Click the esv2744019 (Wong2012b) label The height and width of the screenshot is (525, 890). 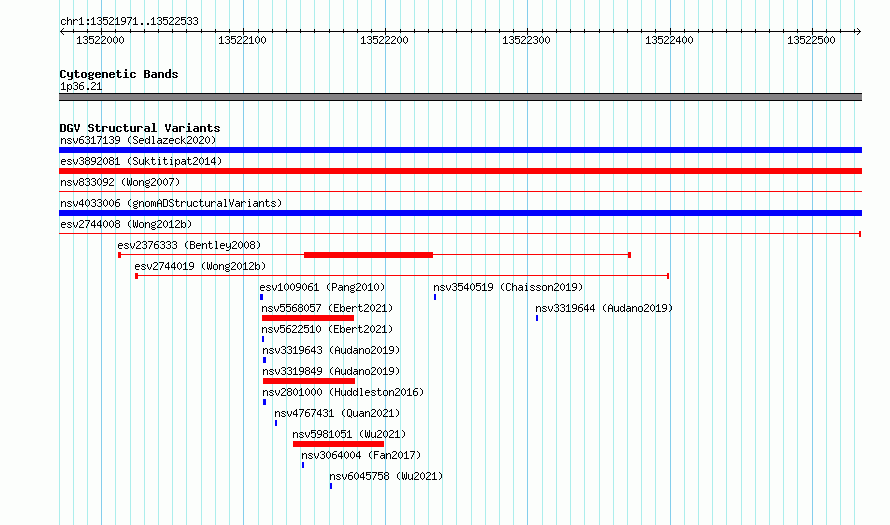(x=200, y=266)
